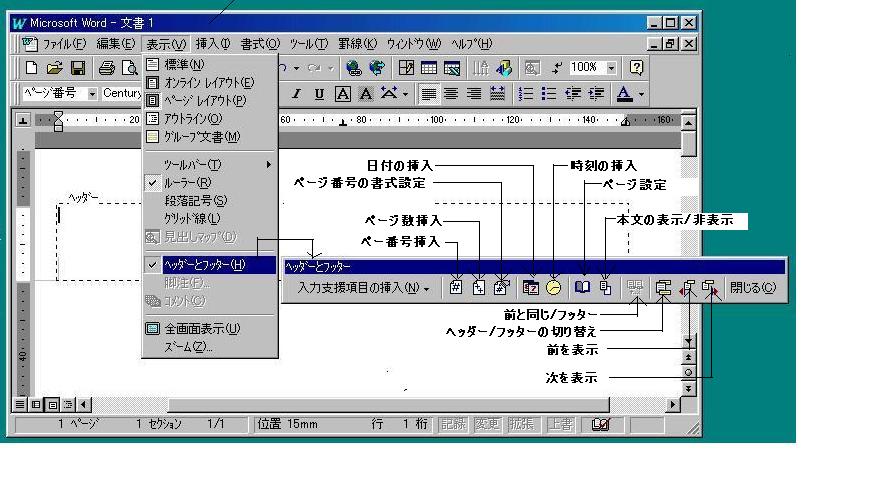Apply center alignment

tap(451, 94)
